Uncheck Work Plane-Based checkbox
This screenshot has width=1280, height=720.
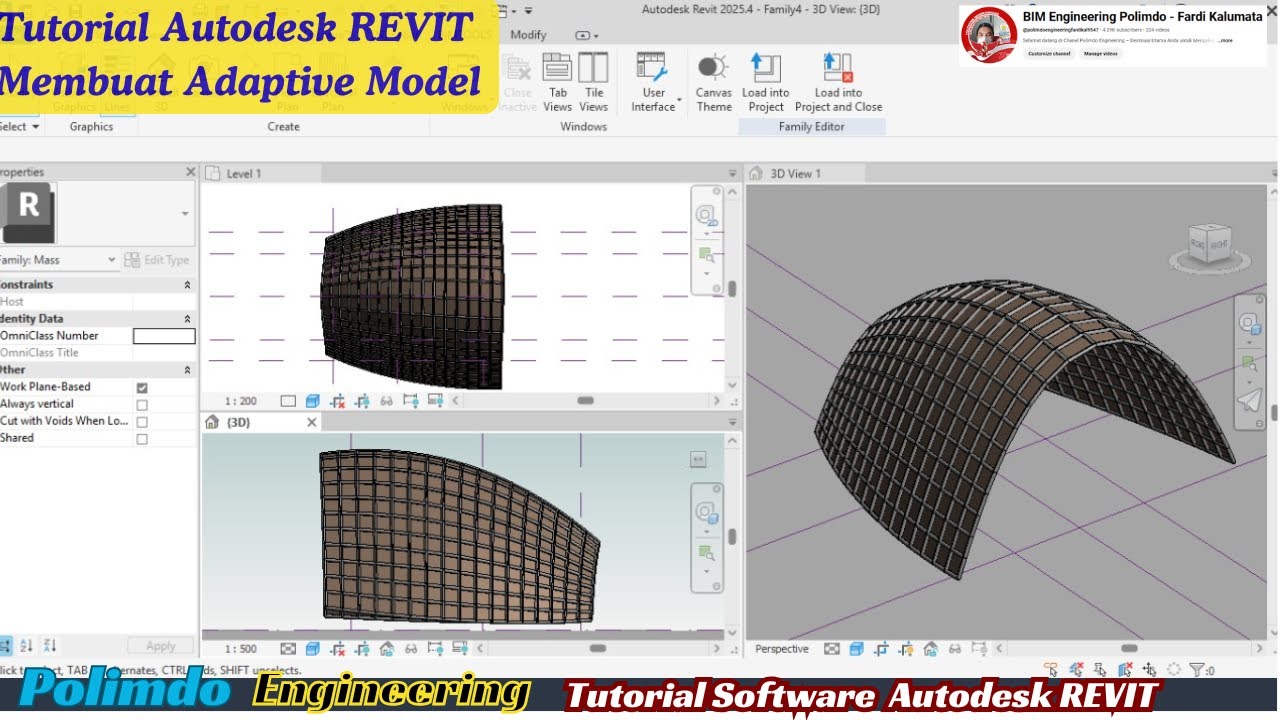142,387
